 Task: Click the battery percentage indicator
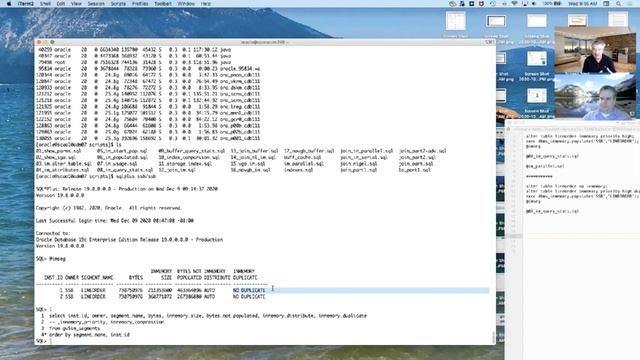[x=553, y=4]
